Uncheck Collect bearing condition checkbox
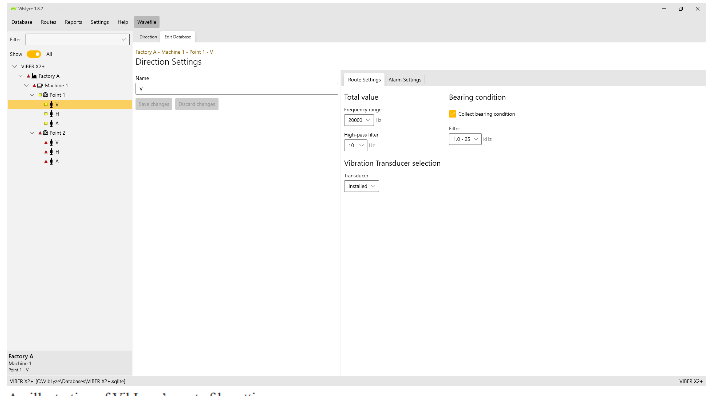Viewport: 715px width, 396px height. click(x=452, y=114)
